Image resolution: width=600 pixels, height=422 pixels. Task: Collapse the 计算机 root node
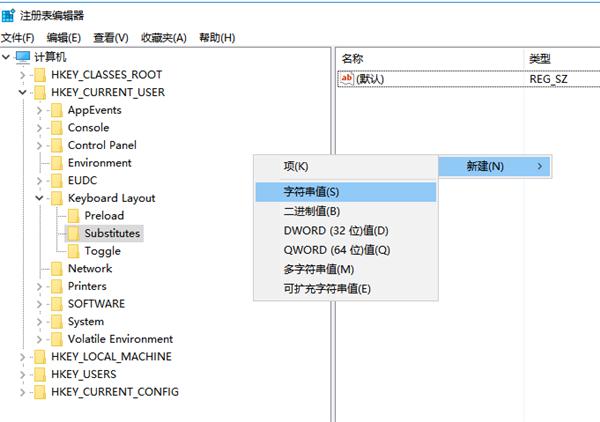pos(6,57)
